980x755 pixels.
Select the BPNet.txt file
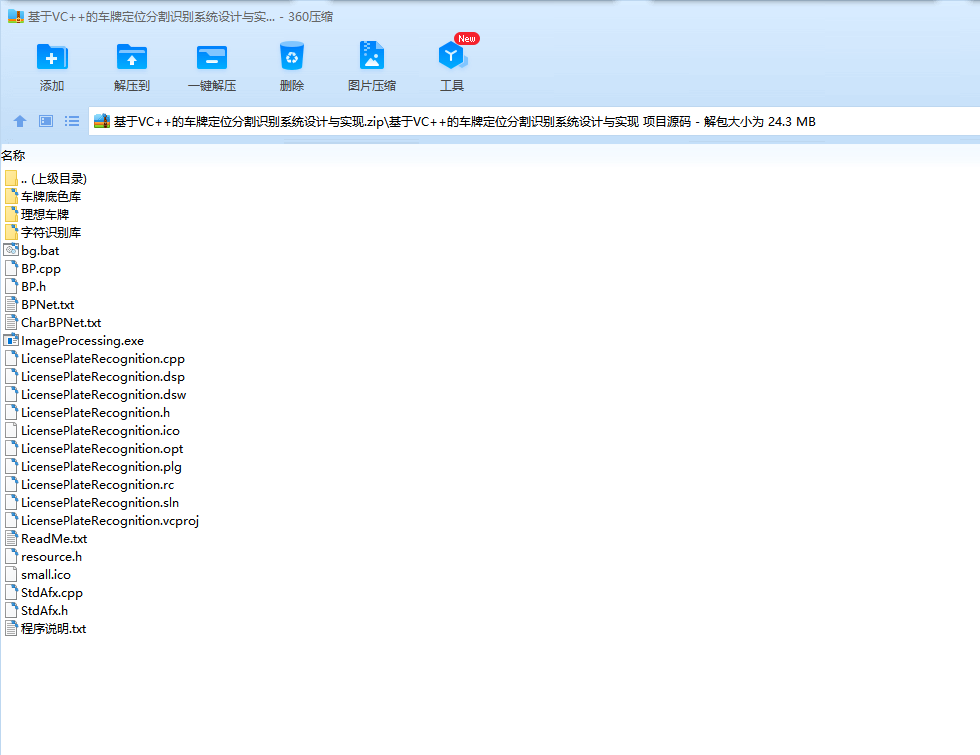click(39, 305)
